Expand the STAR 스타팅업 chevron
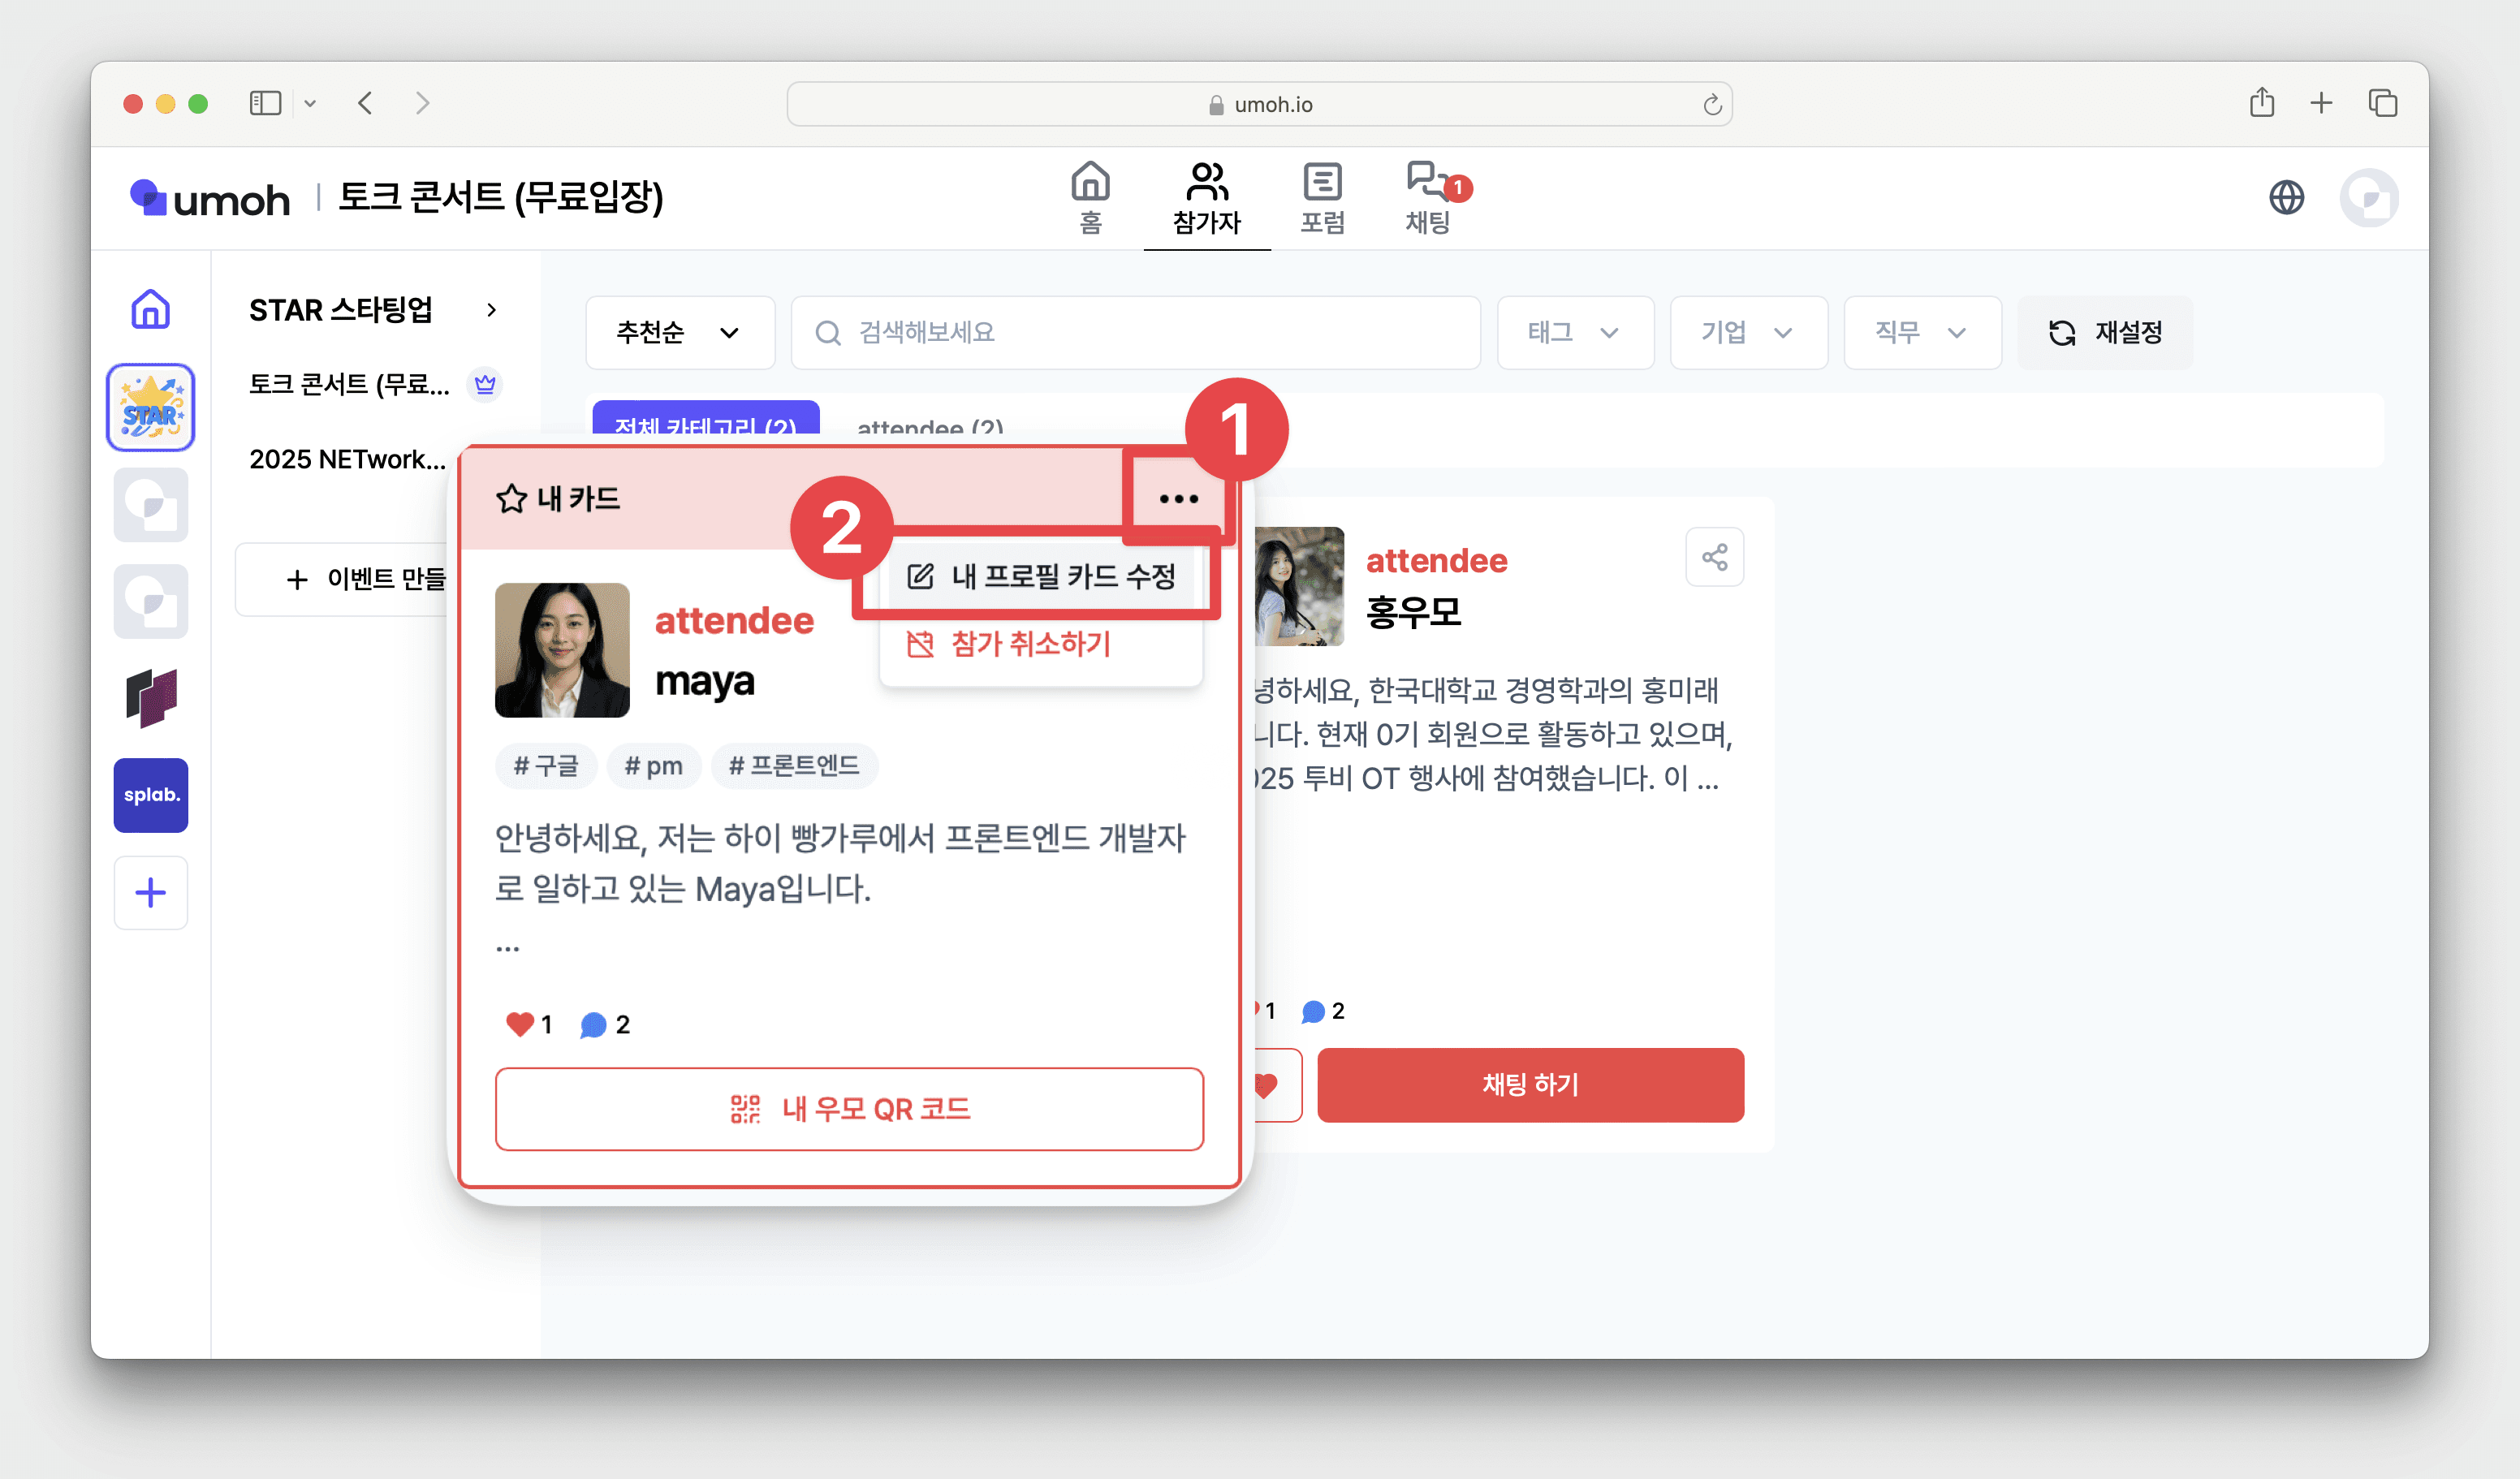Image resolution: width=2520 pixels, height=1479 pixels. coord(491,310)
